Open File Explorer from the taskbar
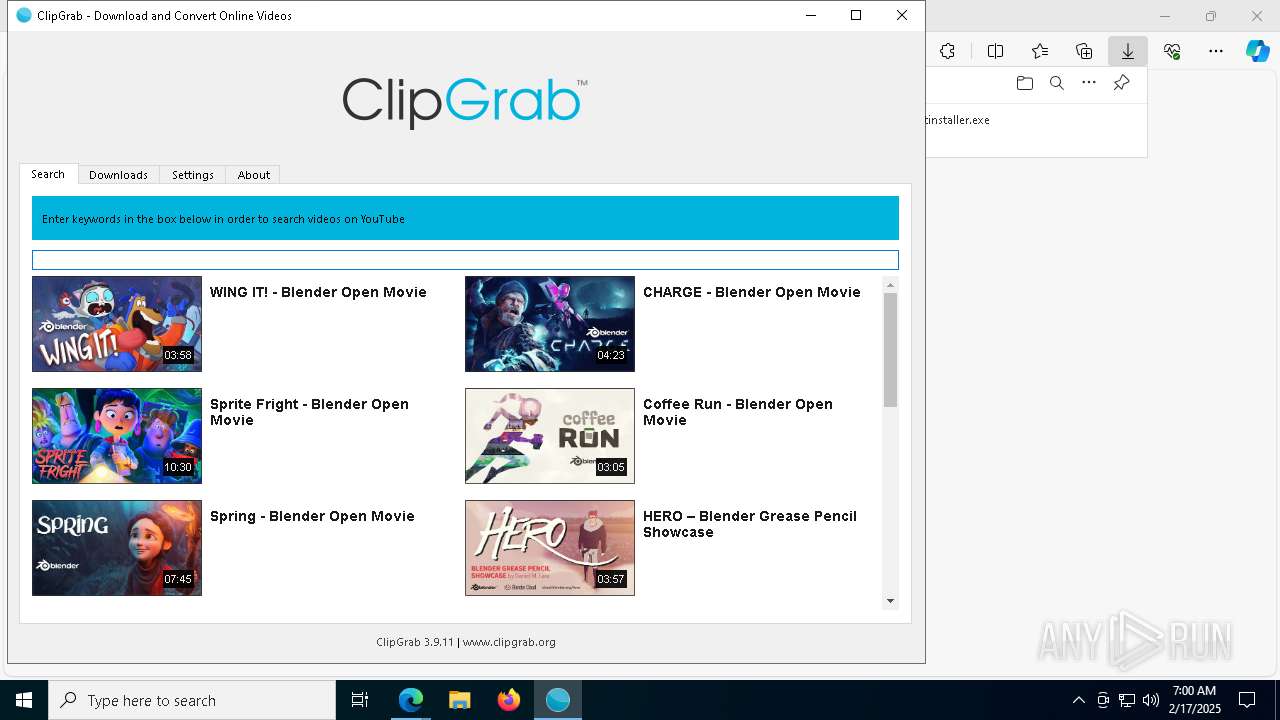This screenshot has height=720, width=1280. coord(459,700)
